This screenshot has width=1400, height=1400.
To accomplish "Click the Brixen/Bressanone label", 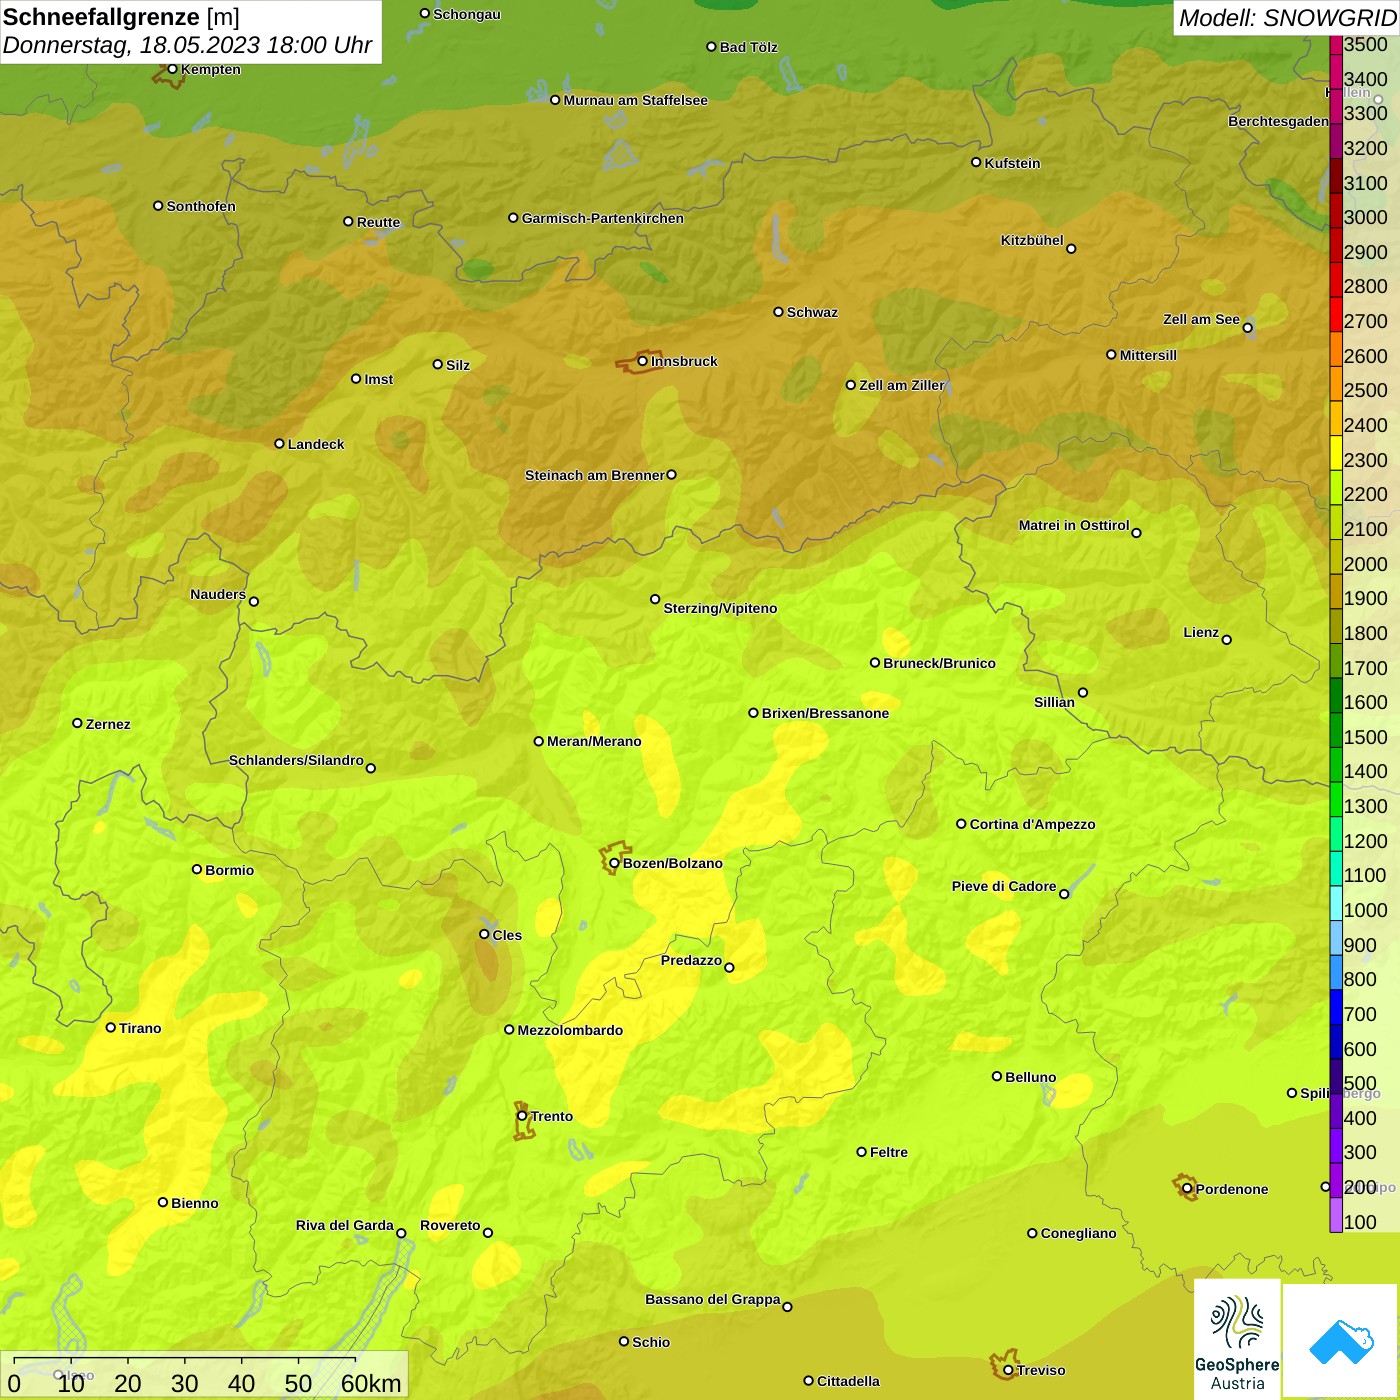I will click(825, 713).
